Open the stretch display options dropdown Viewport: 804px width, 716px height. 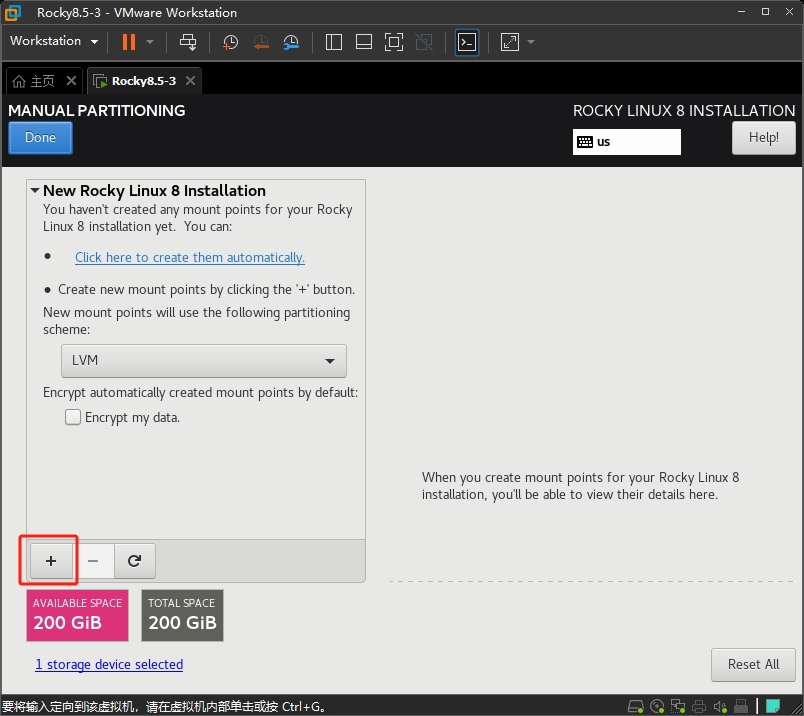pyautogui.click(x=531, y=42)
